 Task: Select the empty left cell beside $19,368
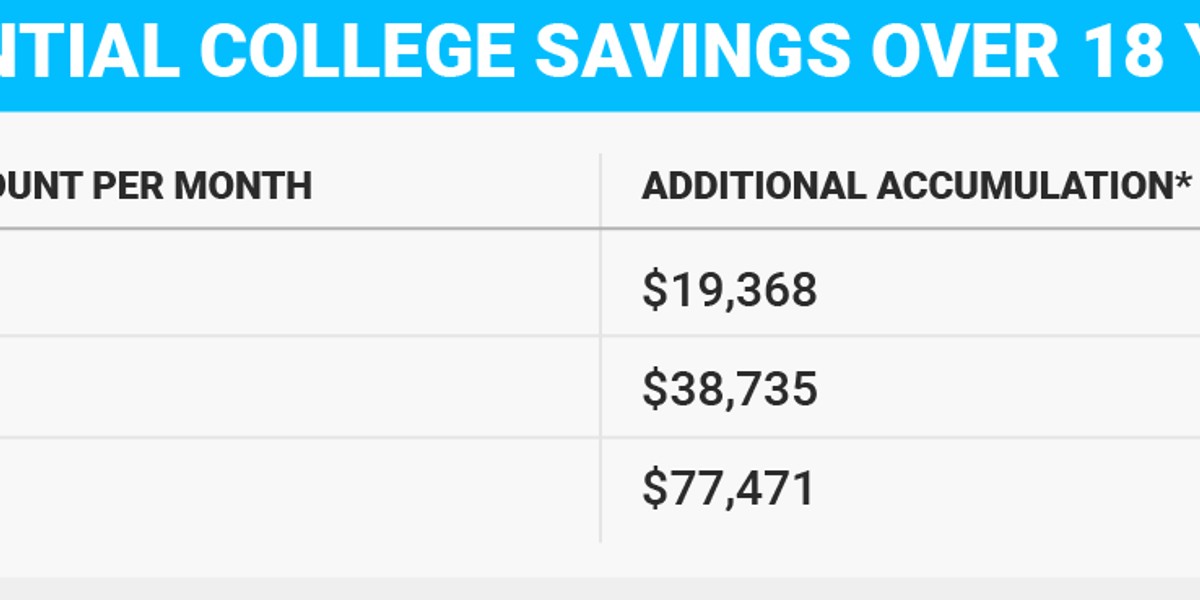coord(300,284)
